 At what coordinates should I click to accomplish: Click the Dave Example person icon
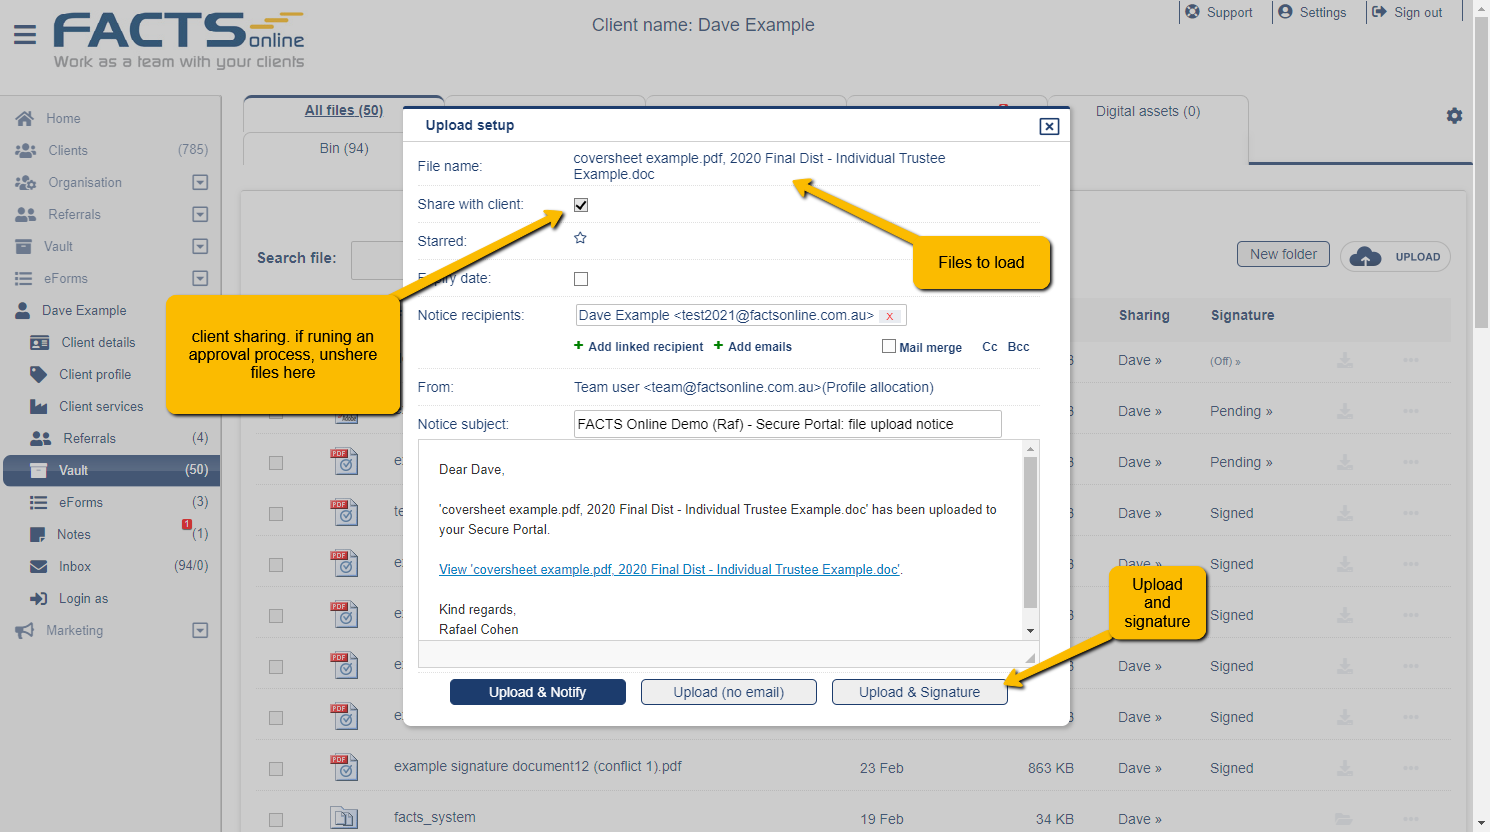click(22, 310)
